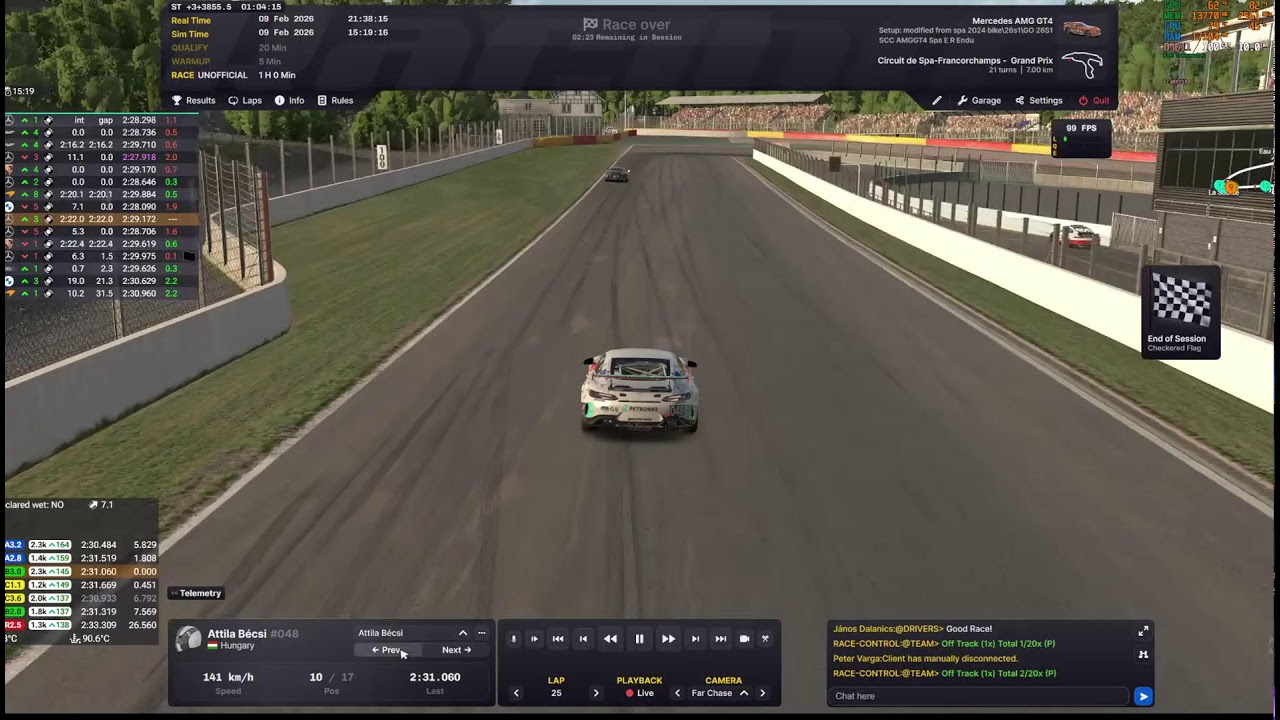
Task: Click the Next driver button
Action: 456,650
